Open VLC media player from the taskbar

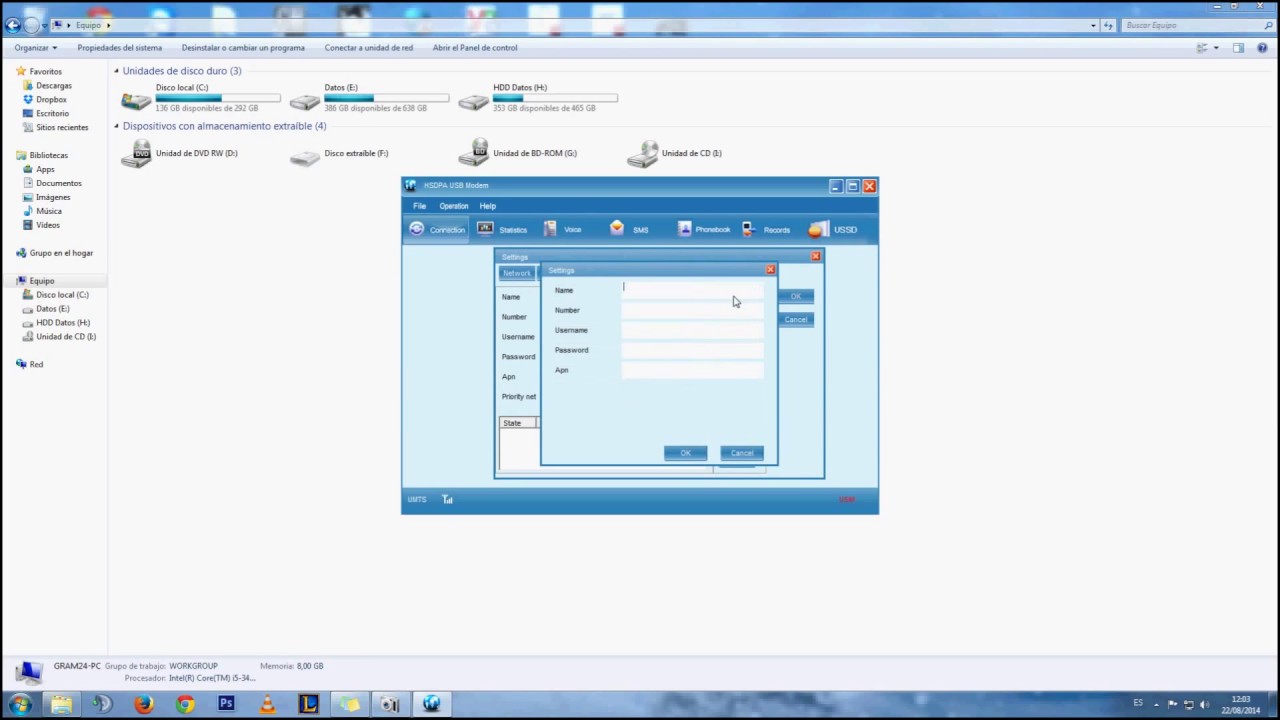(x=267, y=704)
